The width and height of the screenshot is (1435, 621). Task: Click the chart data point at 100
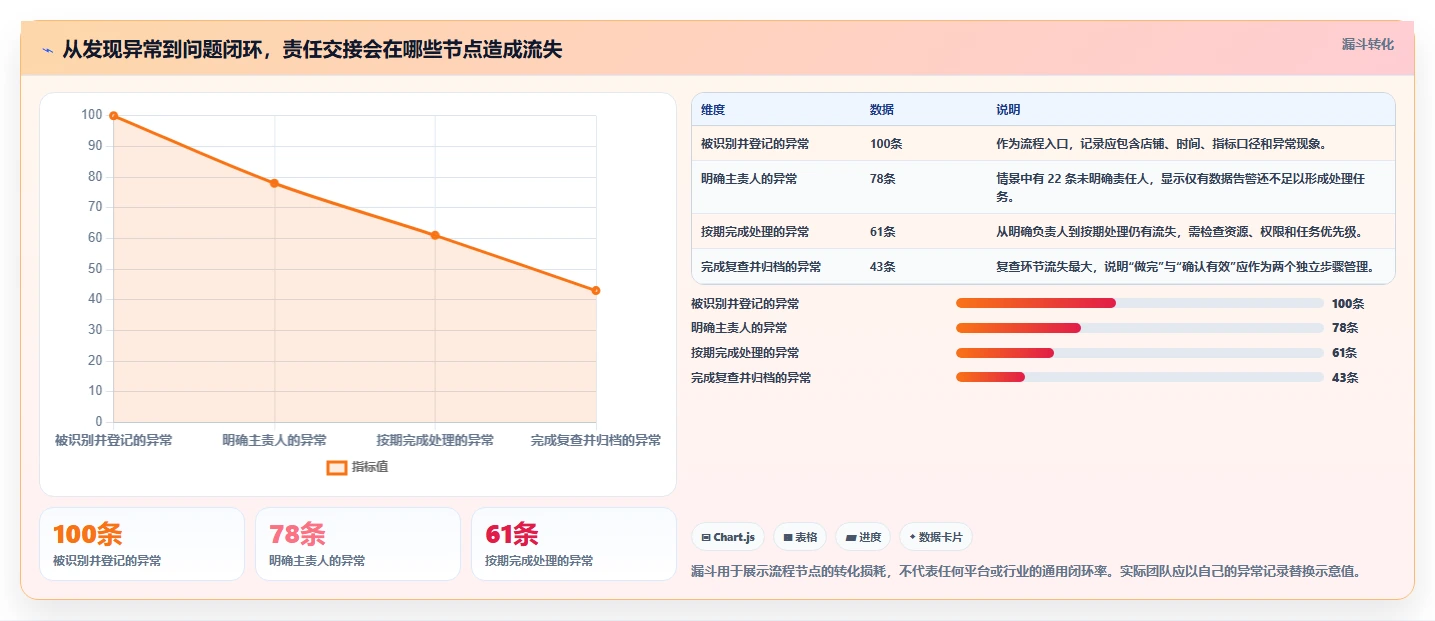tap(113, 116)
